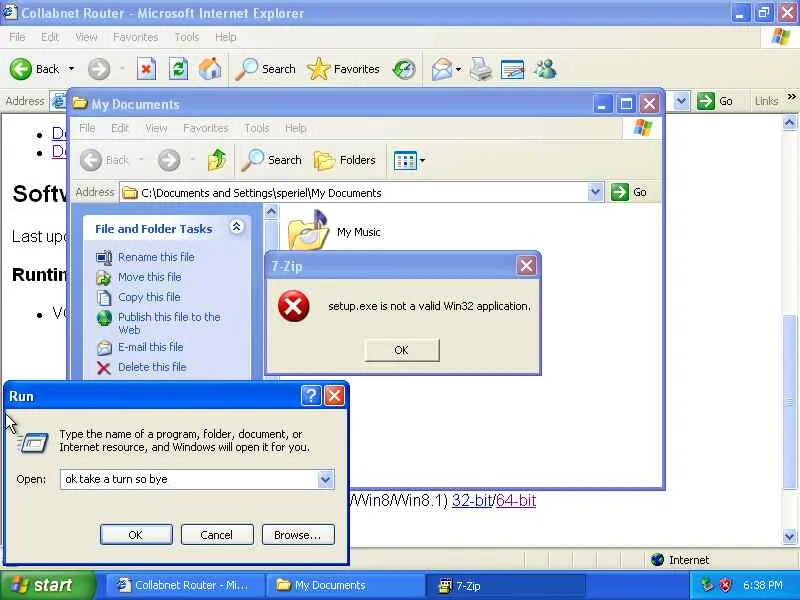Click the Back button in Internet Explorer
Image resolution: width=800 pixels, height=600 pixels.
35,69
